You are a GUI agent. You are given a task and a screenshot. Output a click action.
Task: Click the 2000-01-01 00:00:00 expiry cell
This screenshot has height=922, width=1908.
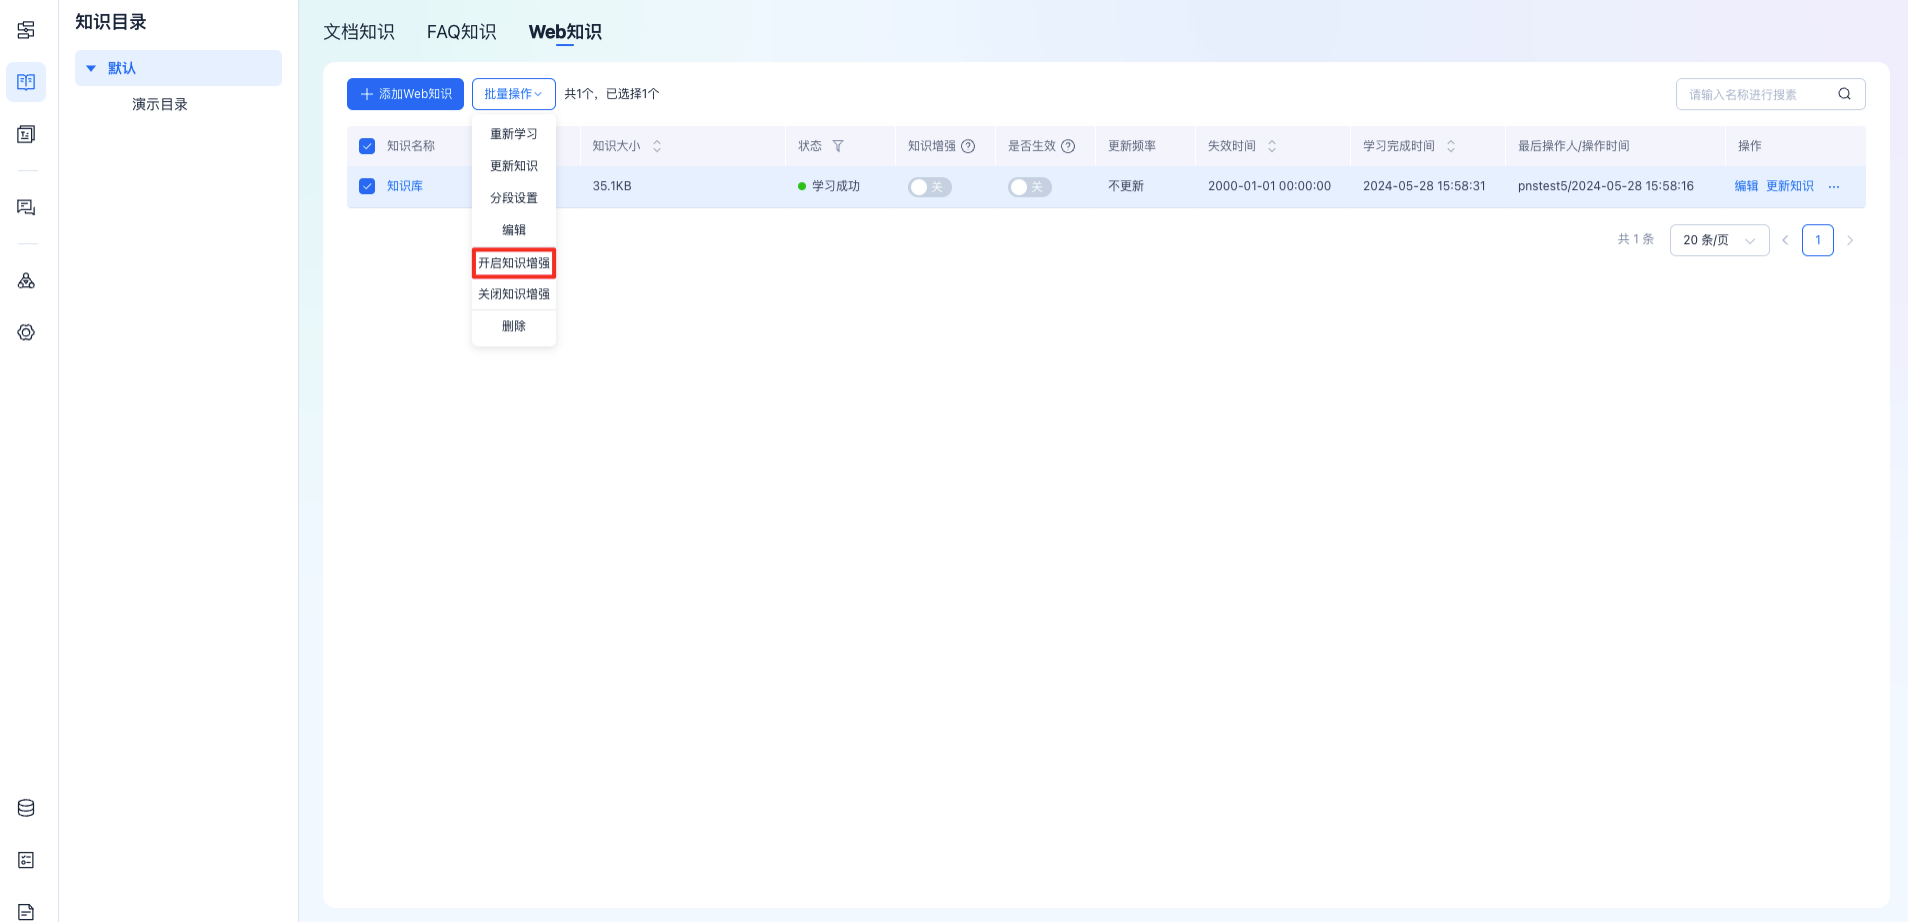pos(1269,186)
